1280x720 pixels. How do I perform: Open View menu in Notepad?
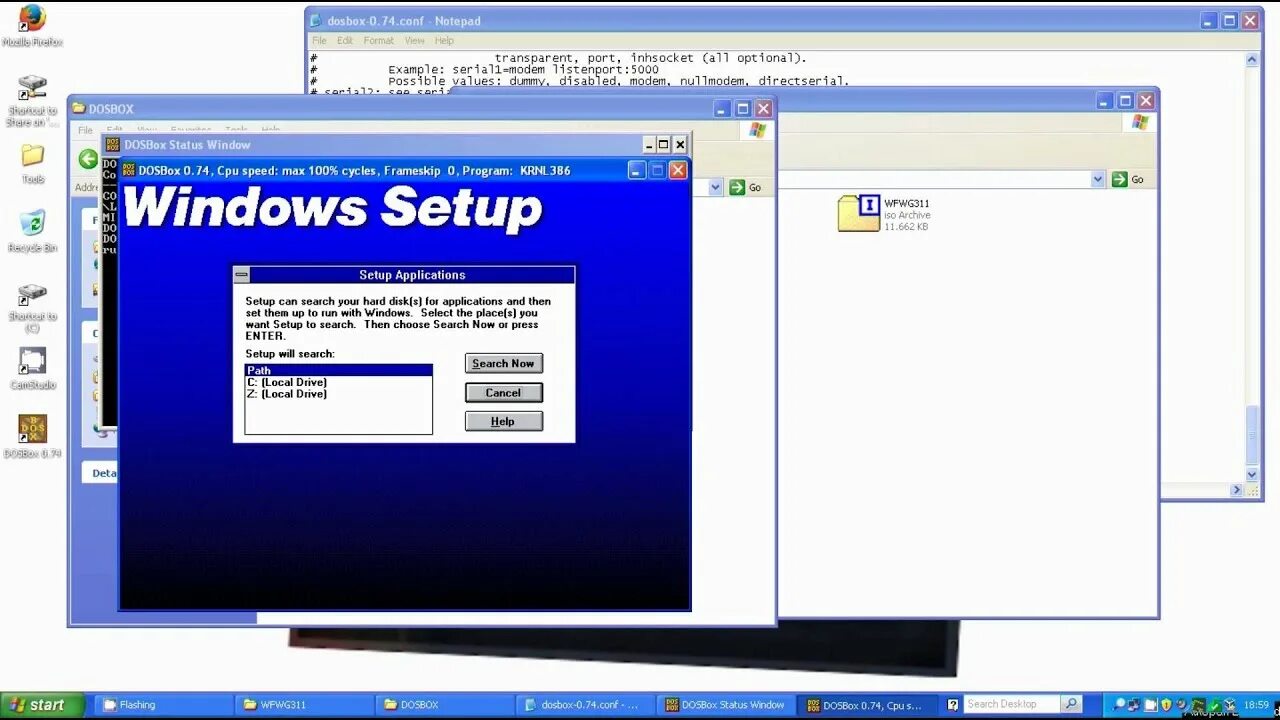point(414,41)
